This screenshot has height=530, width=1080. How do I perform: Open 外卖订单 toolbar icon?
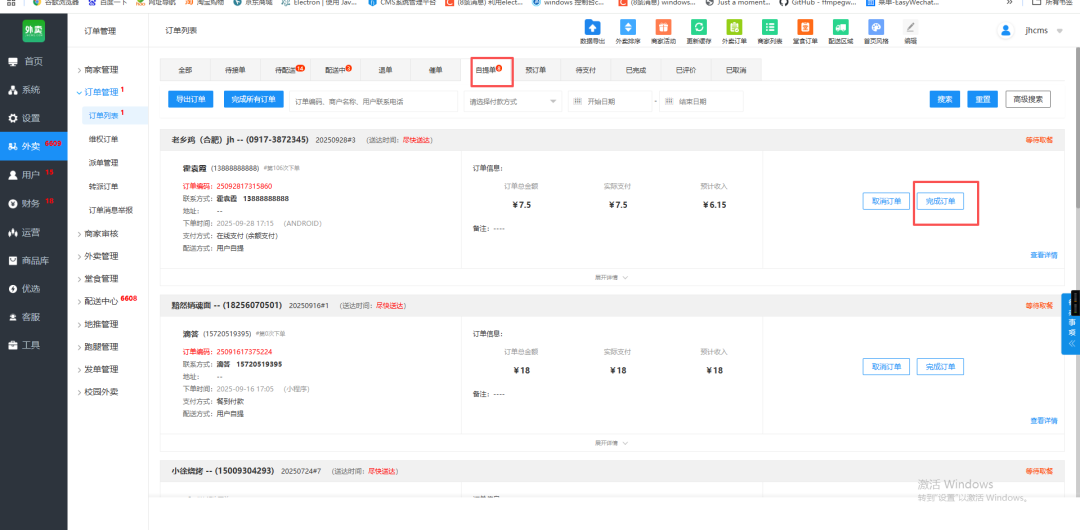click(x=734, y=28)
